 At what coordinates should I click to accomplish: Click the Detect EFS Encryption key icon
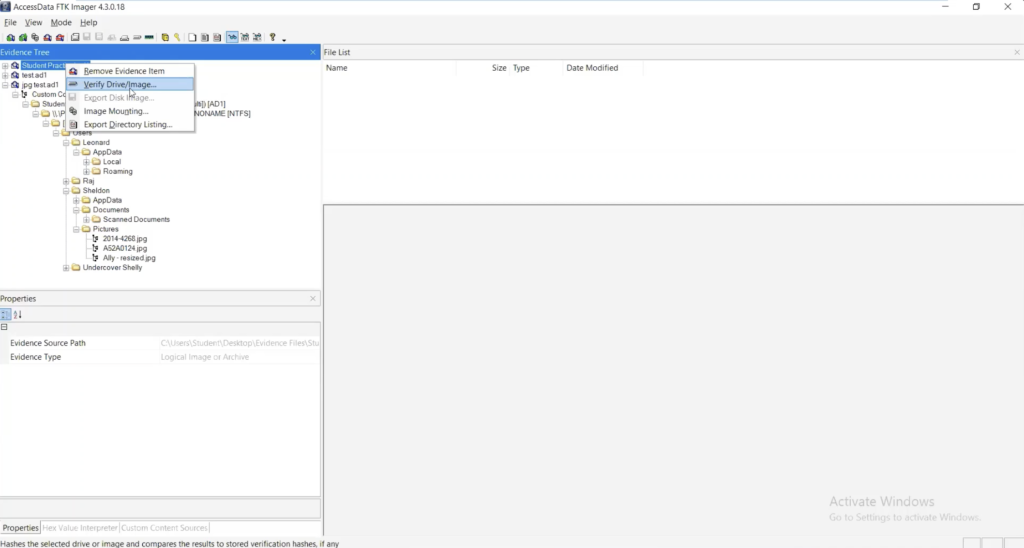pyautogui.click(x=177, y=37)
